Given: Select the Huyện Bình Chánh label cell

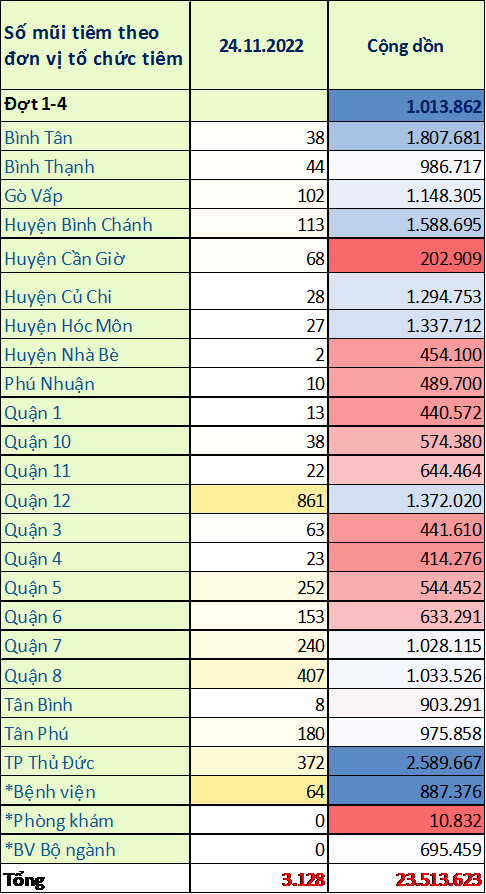Looking at the screenshot, I should point(95,225).
